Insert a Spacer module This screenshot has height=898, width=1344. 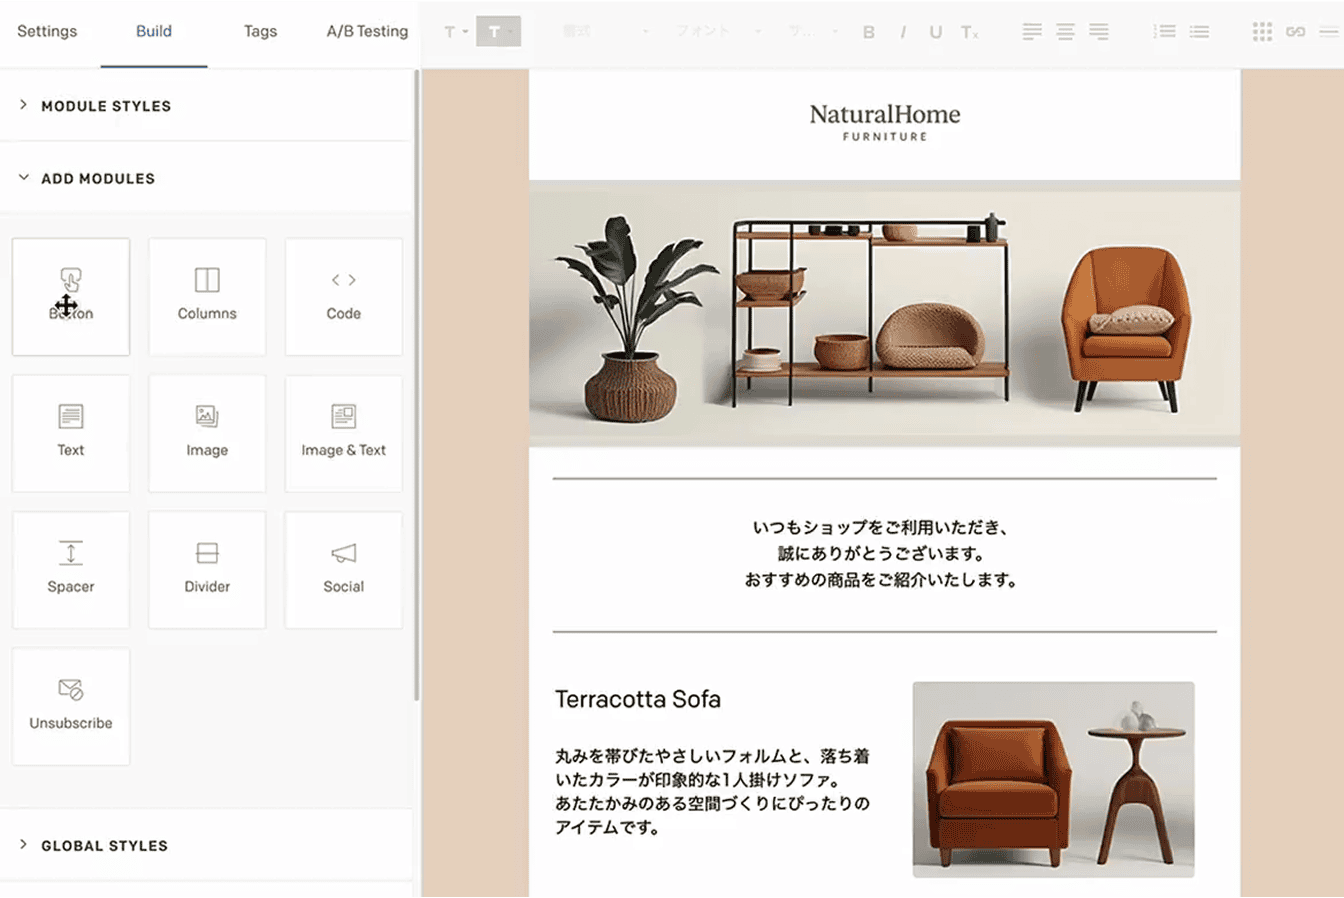71,569
